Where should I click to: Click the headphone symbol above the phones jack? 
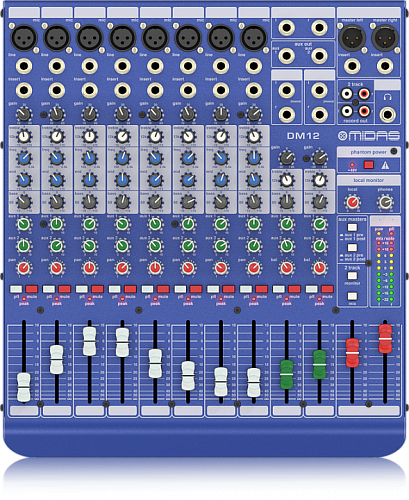(x=387, y=97)
